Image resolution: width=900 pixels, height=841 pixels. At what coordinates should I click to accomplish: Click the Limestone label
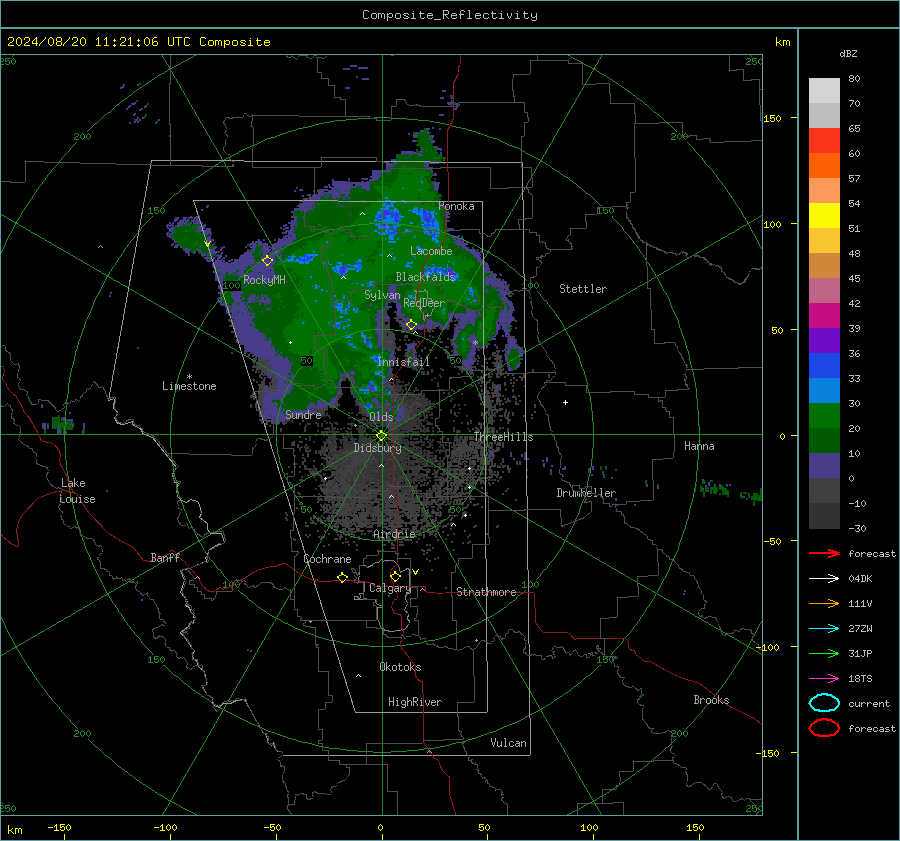[x=189, y=386]
